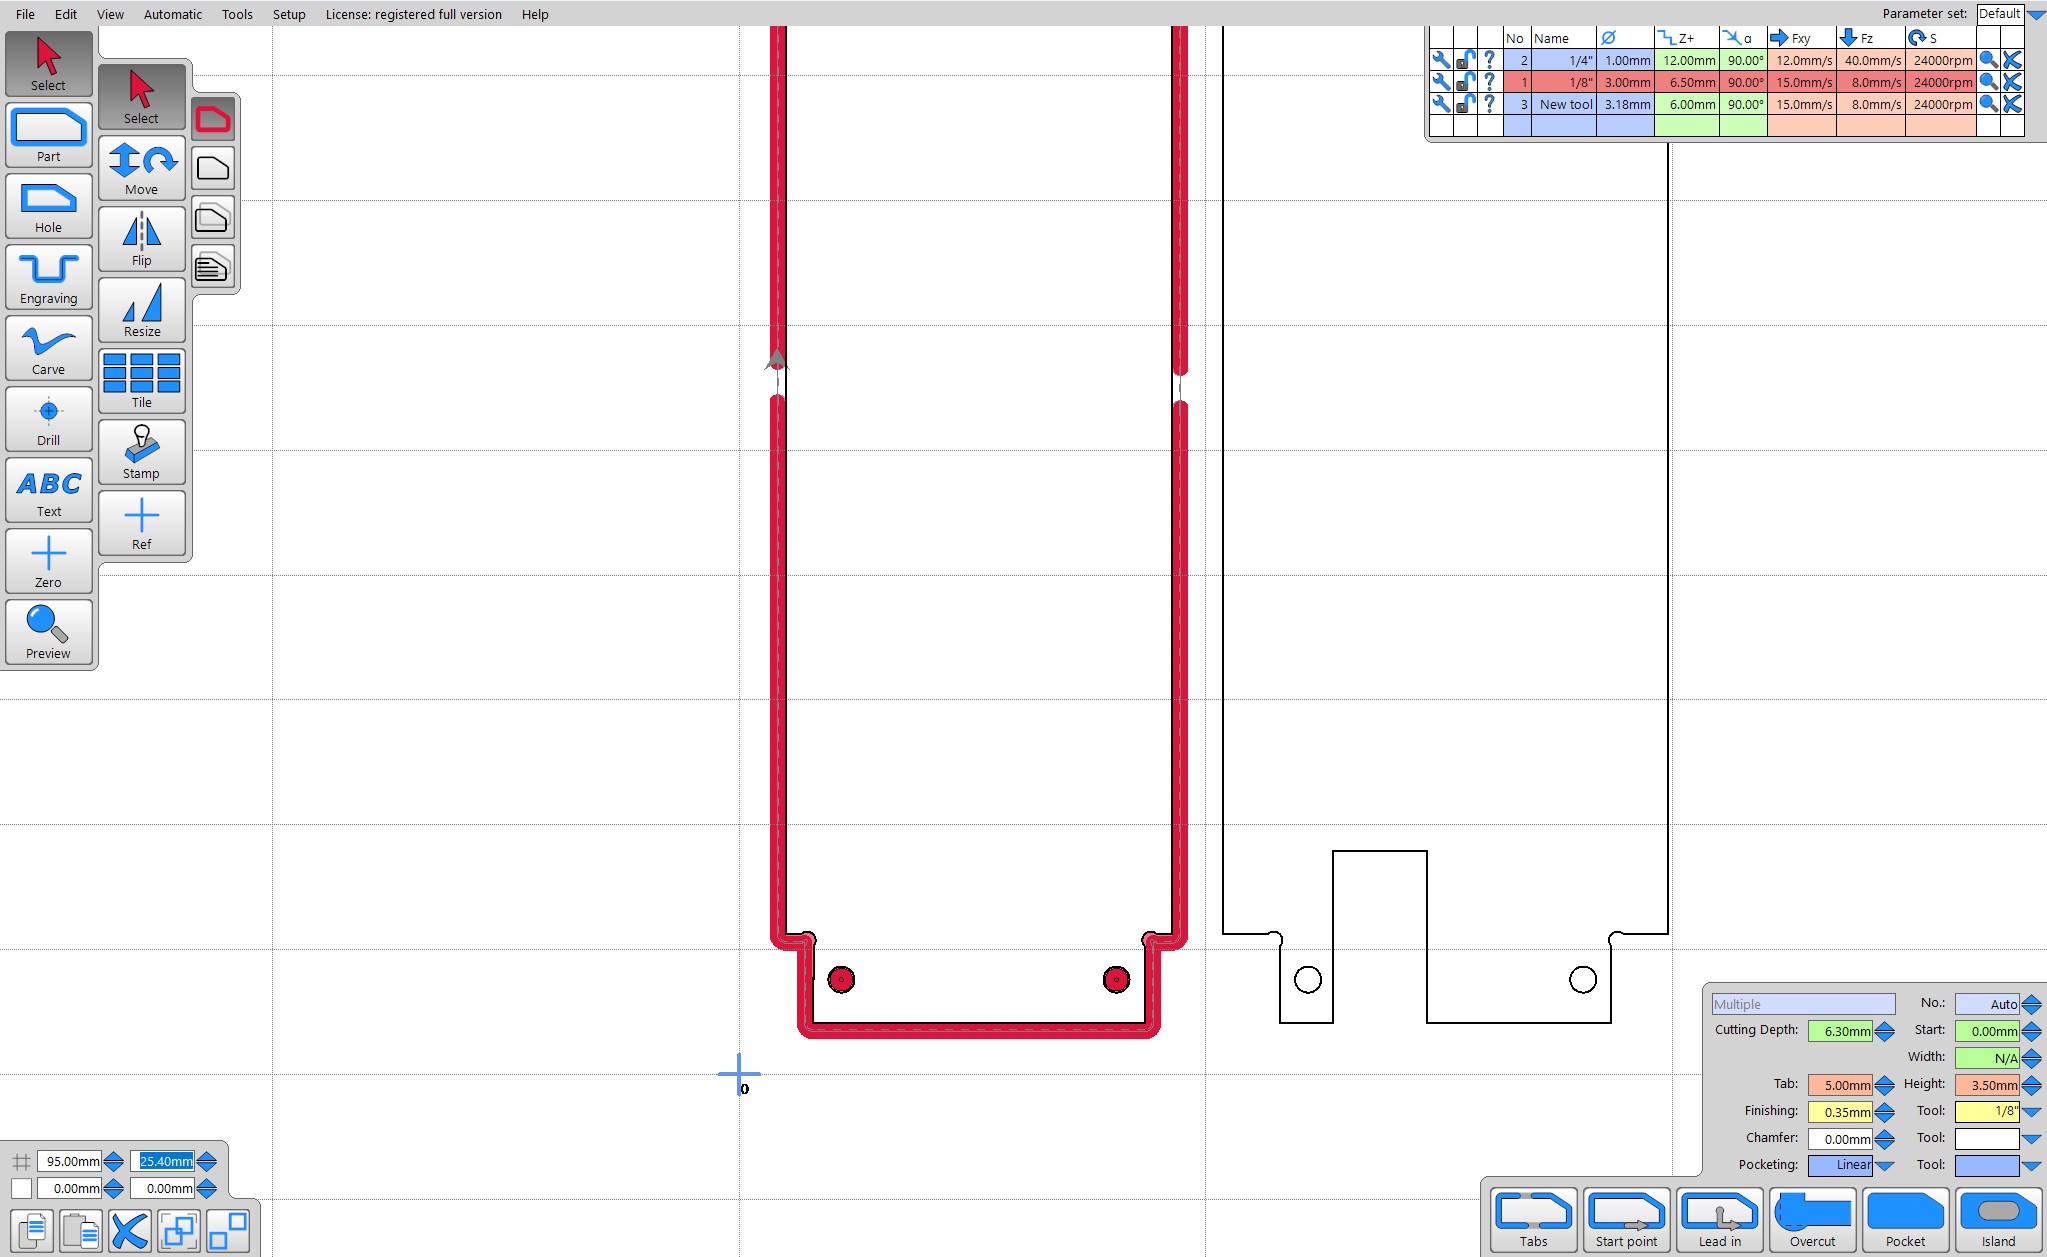Toggle the lock on New tool row
Image resolution: width=2047 pixels, height=1257 pixels.
[1465, 104]
